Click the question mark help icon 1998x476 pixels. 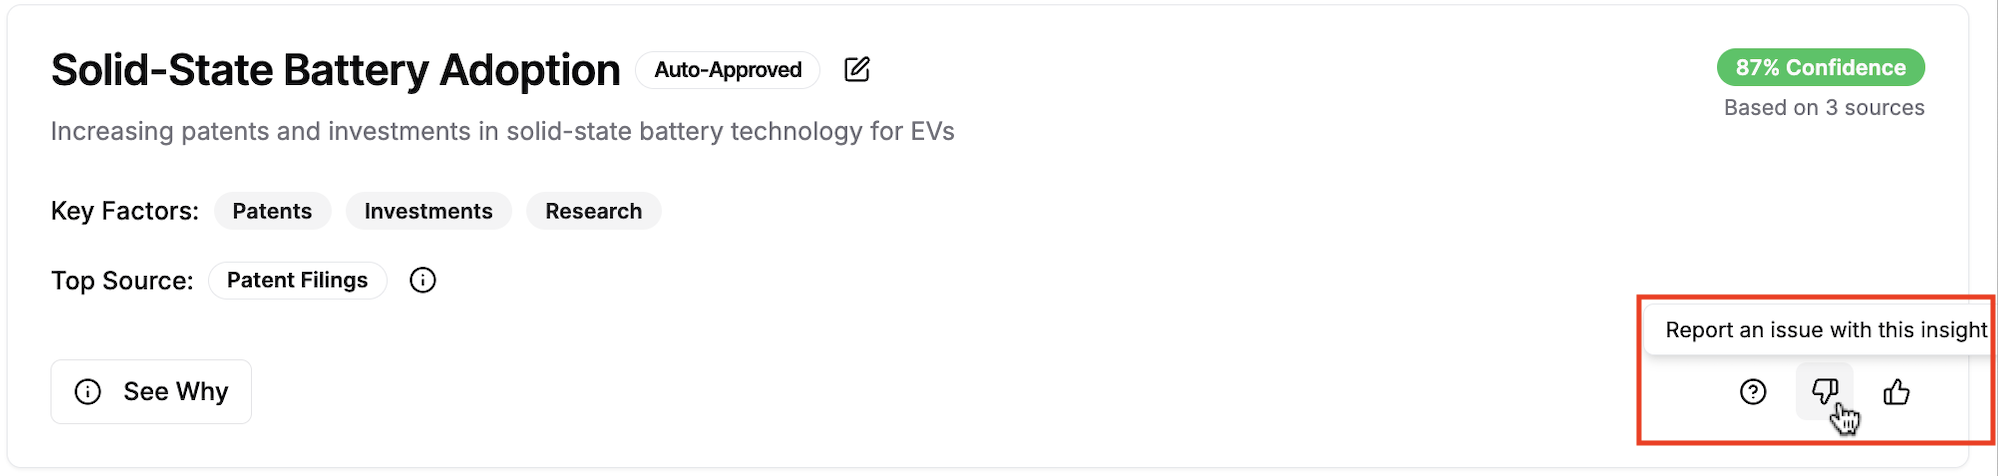[1753, 392]
